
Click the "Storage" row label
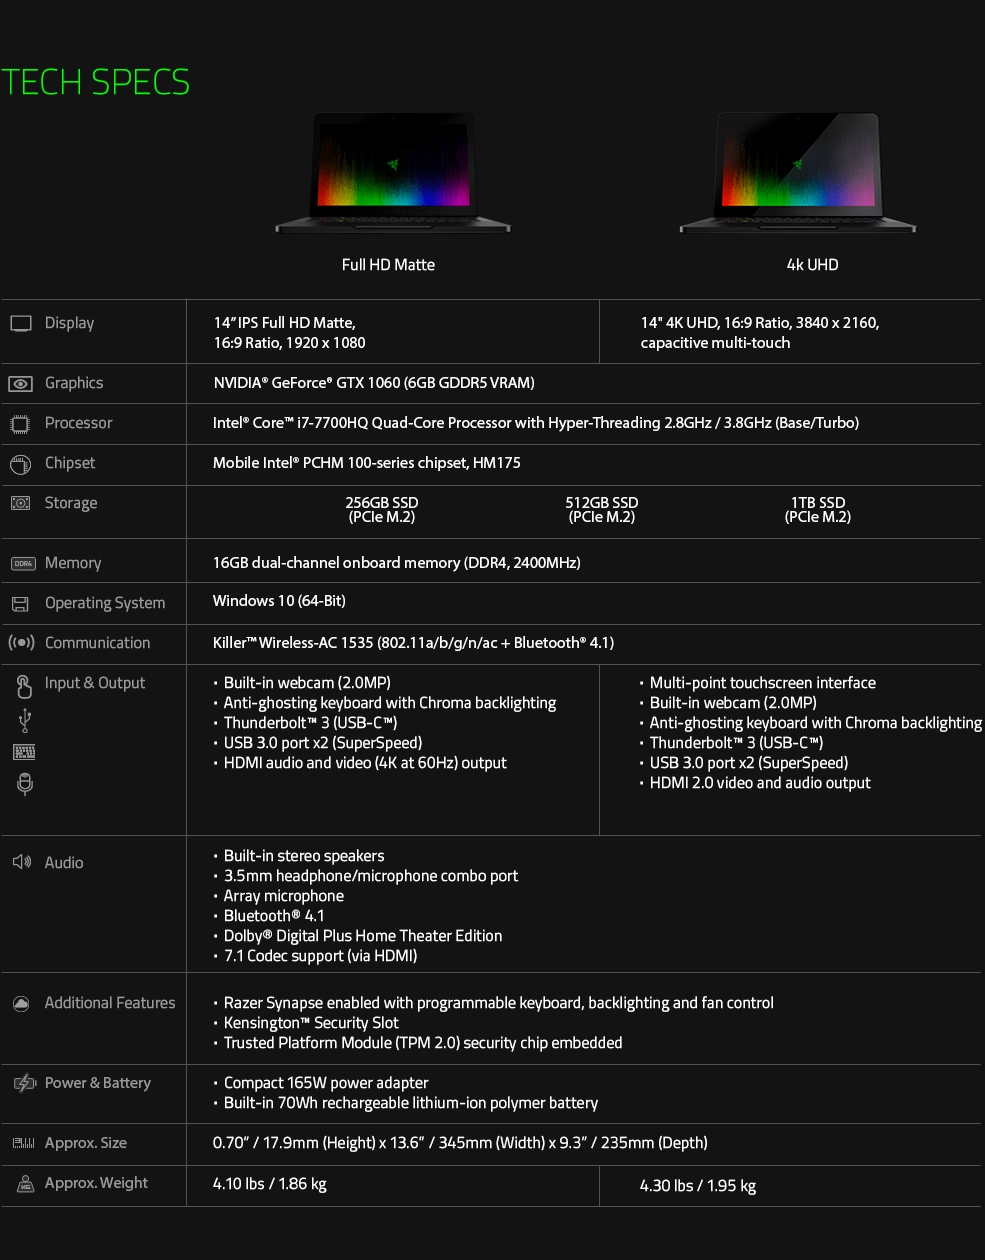point(71,503)
